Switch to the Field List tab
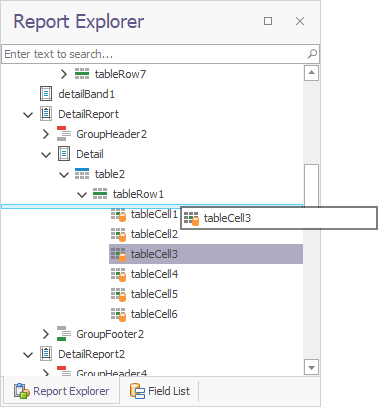This screenshot has width=378, height=407. (159, 391)
